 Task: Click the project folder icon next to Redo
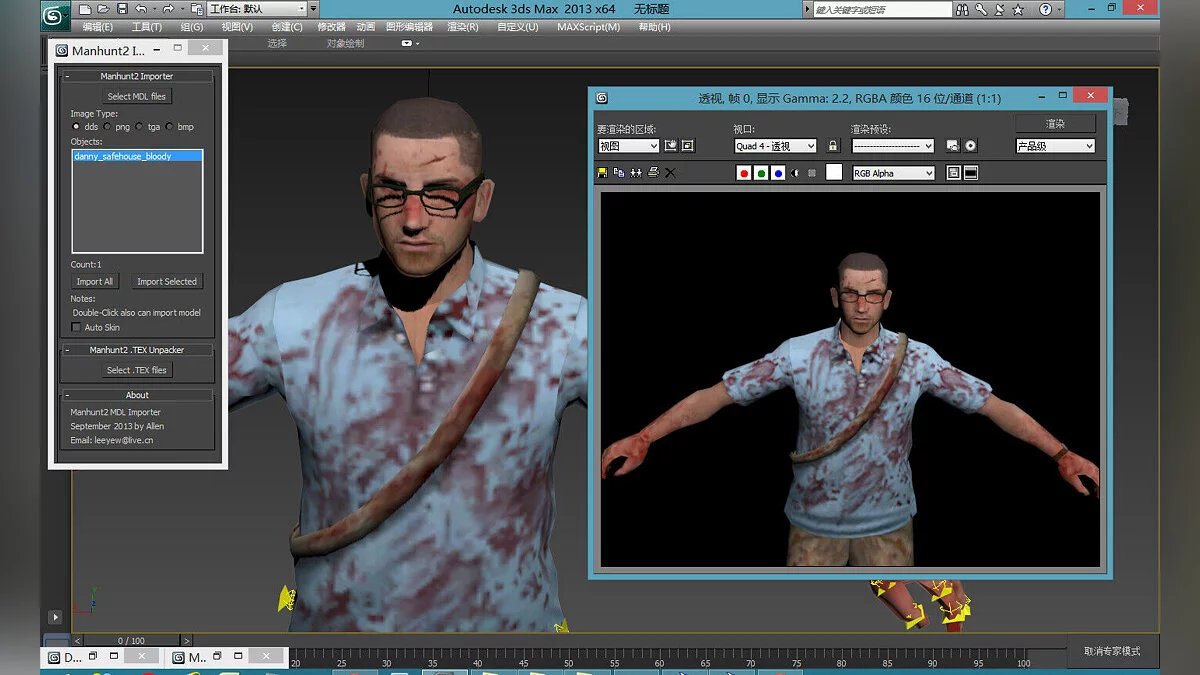(197, 10)
